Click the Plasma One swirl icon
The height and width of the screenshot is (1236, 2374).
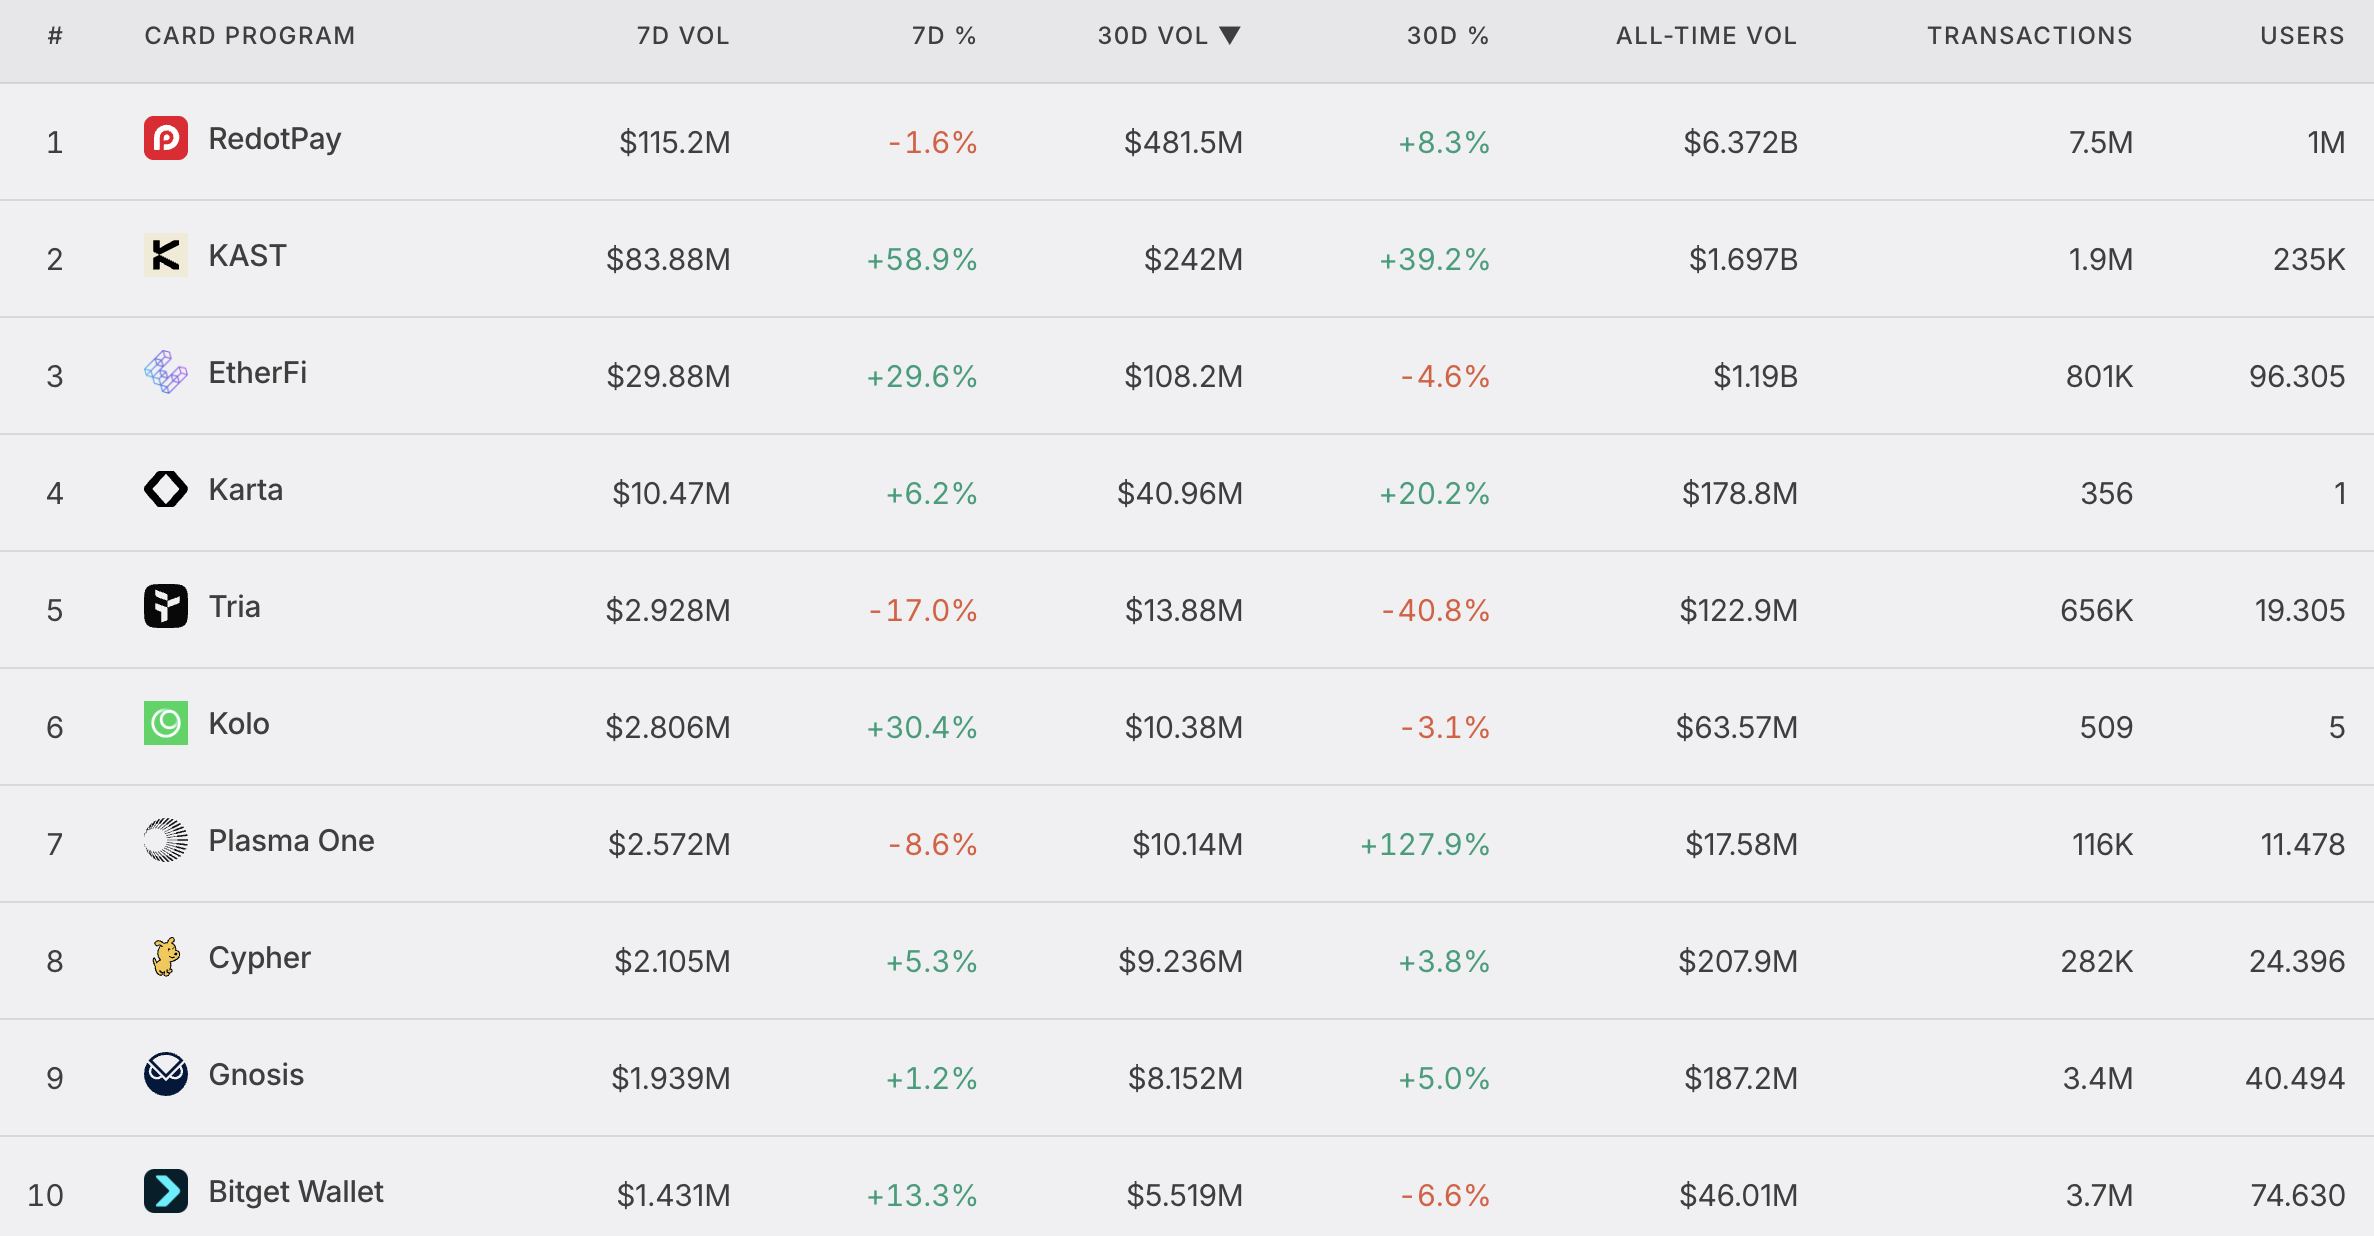click(166, 840)
